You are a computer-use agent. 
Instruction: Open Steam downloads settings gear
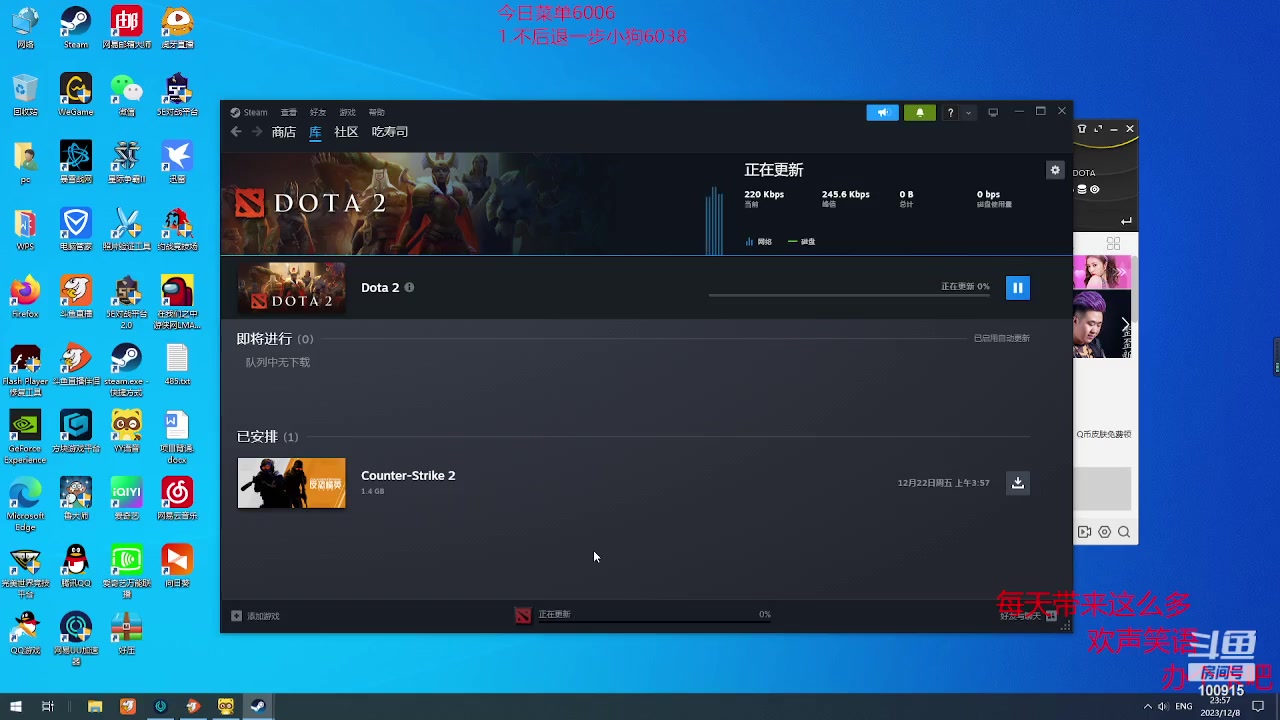coord(1055,170)
